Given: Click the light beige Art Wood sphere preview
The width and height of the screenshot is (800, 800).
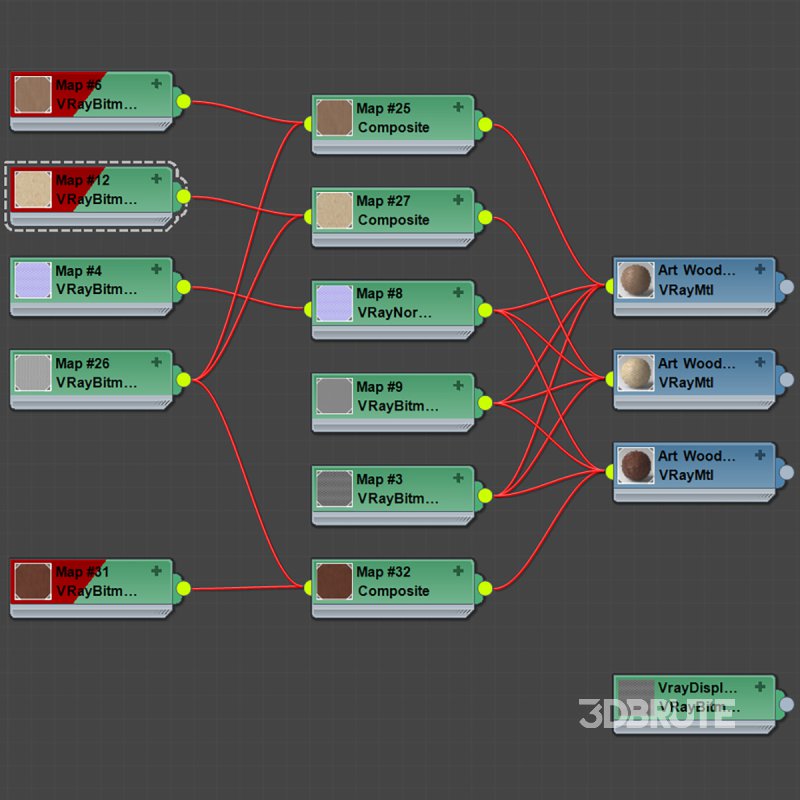Looking at the screenshot, I should coord(635,373).
